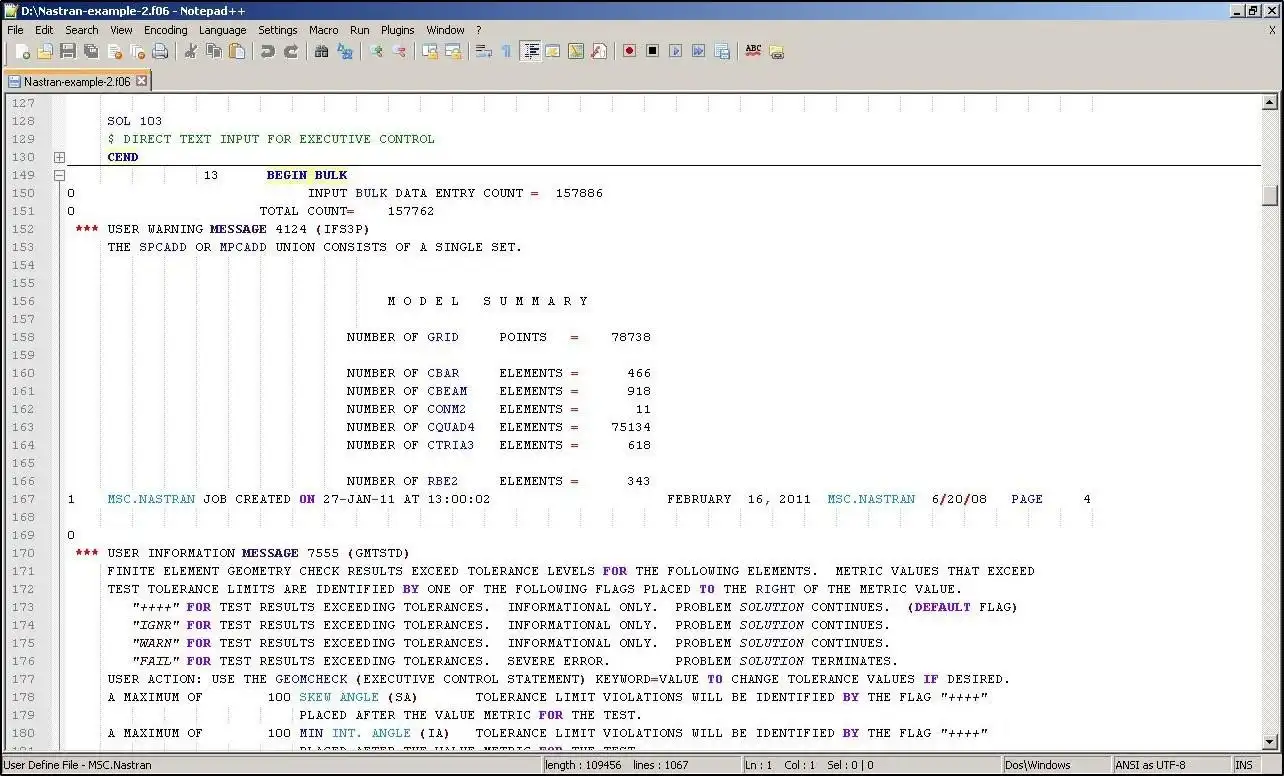Click the Close document toolbar icon
The height and width of the screenshot is (776, 1284).
tap(114, 51)
